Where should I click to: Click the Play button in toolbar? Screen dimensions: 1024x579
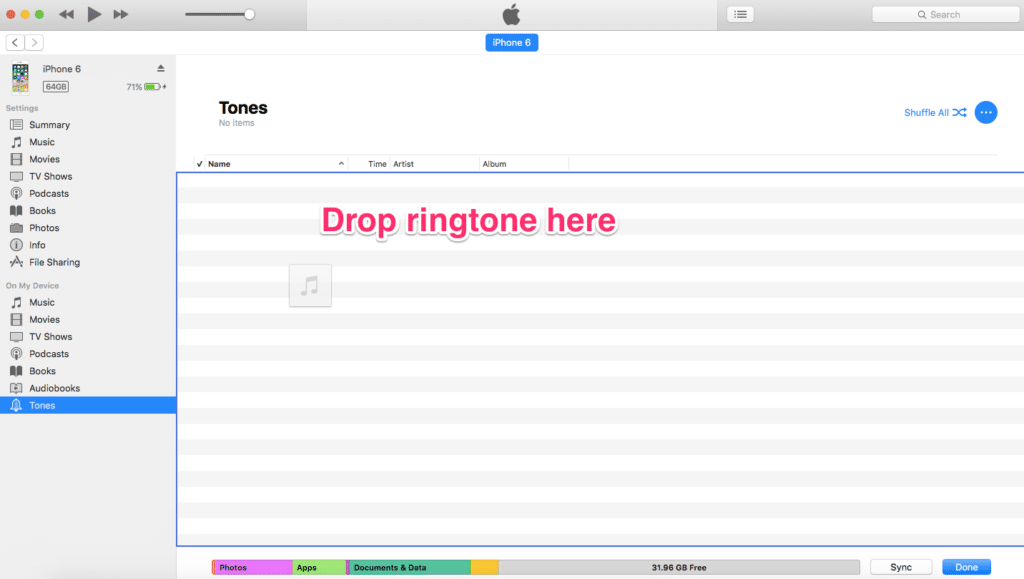pos(94,14)
